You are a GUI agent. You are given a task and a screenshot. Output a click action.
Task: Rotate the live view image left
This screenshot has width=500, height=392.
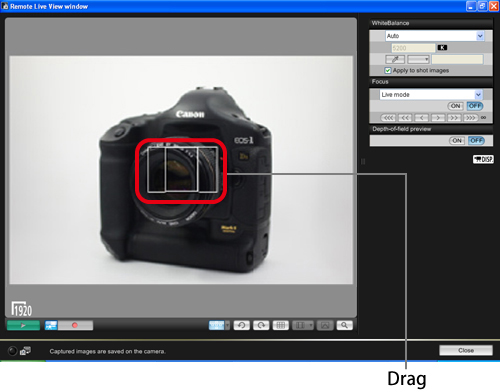pyautogui.click(x=242, y=325)
